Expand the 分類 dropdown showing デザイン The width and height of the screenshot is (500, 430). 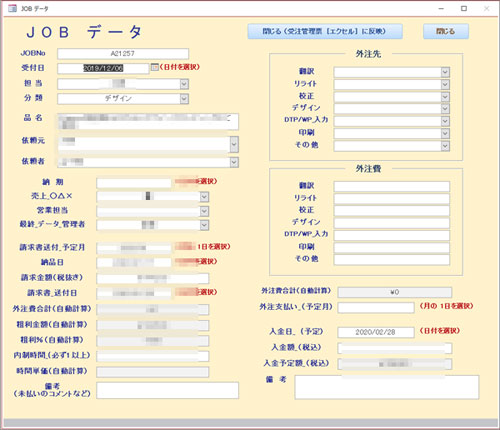(184, 99)
